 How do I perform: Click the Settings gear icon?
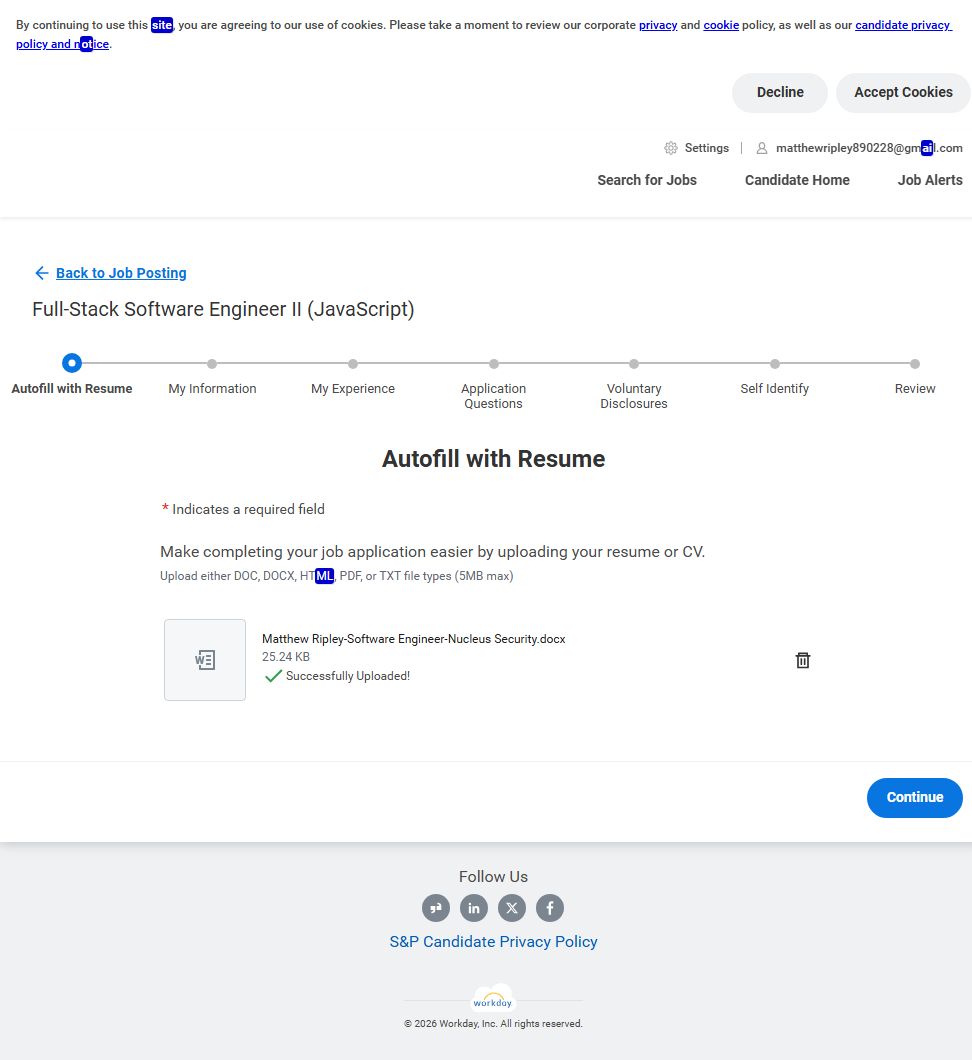click(671, 148)
